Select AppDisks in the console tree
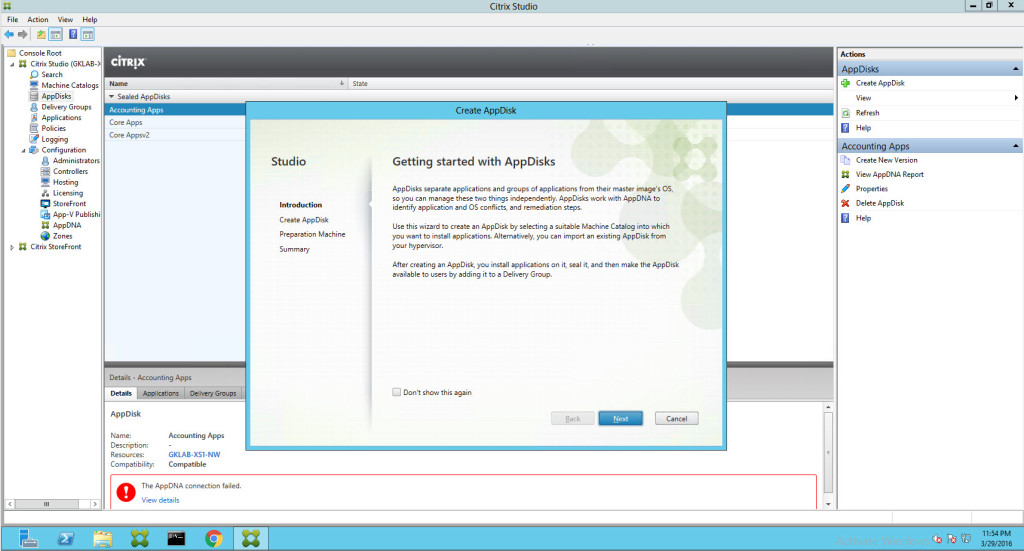 [56, 96]
